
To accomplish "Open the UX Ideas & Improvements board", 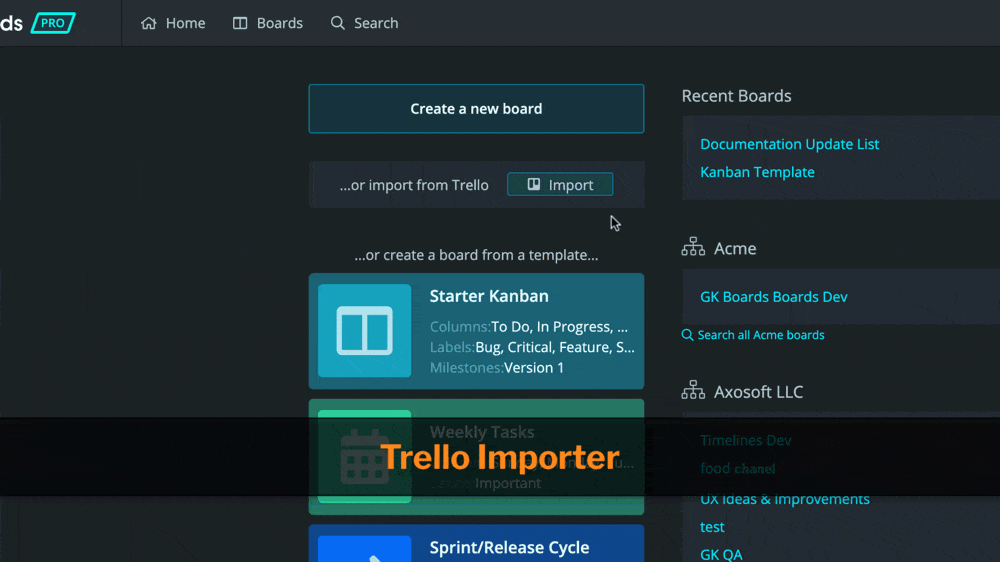I will coord(784,499).
